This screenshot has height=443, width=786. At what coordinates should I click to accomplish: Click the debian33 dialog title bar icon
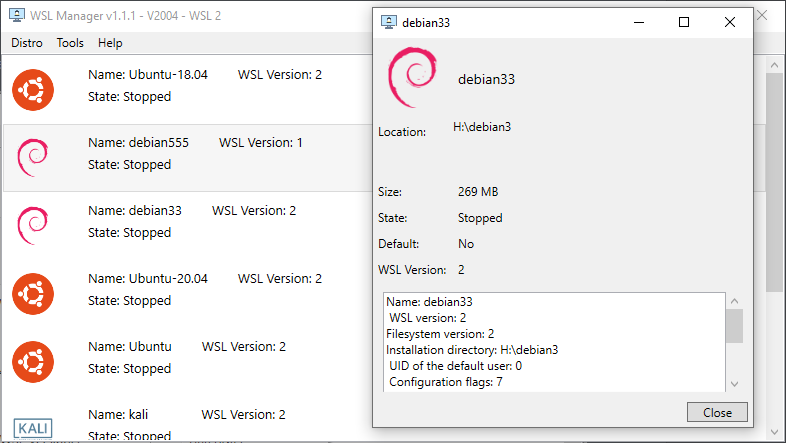tap(388, 22)
